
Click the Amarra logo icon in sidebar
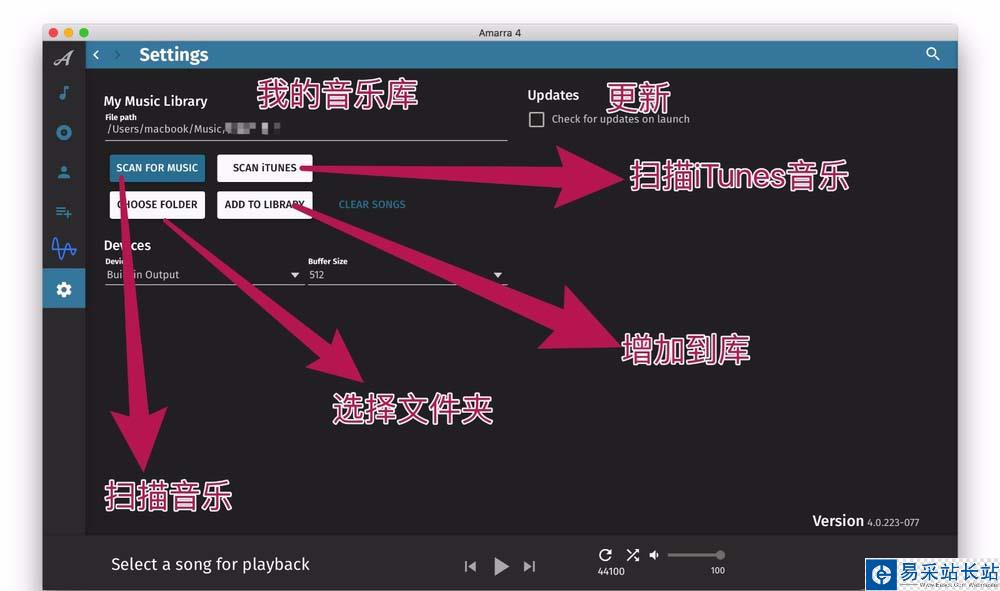coord(64,58)
